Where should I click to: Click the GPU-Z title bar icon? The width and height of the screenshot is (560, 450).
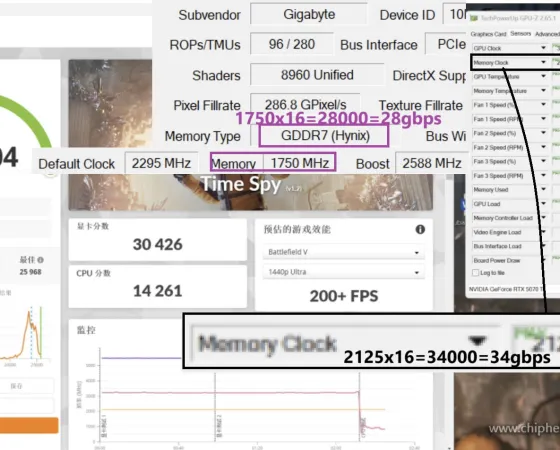tap(474, 18)
